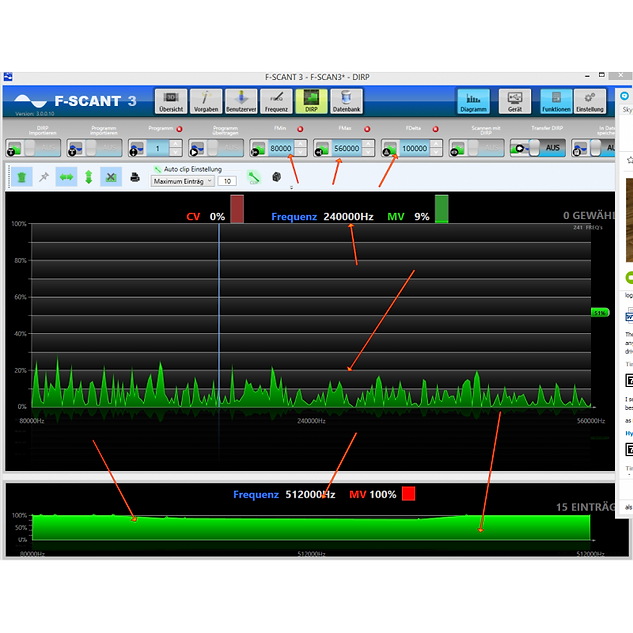Click the green MV level bar
The height and width of the screenshot is (633, 633).
[442, 209]
